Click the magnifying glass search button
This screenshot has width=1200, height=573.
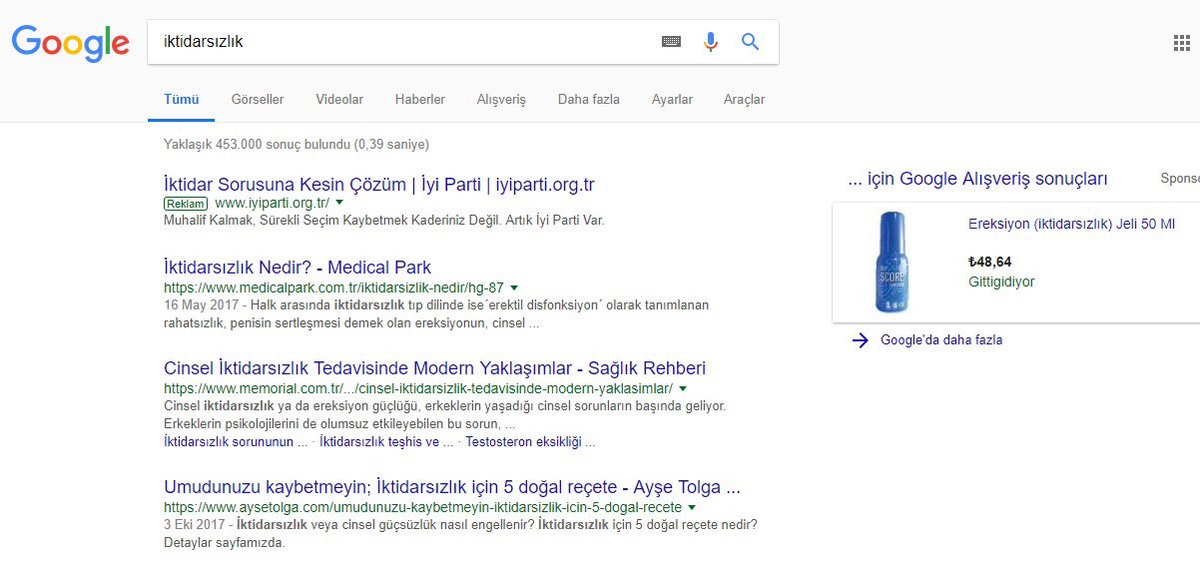(750, 42)
